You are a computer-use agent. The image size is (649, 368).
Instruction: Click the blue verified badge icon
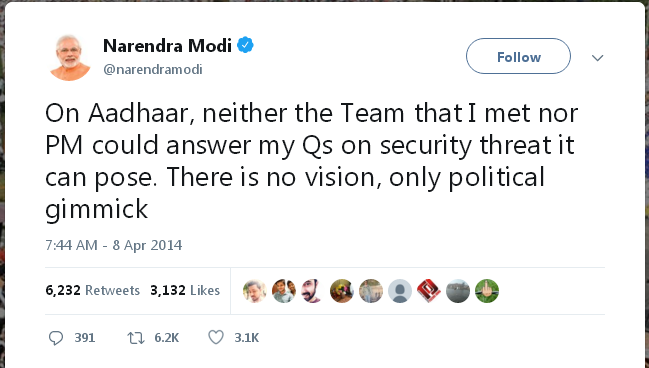click(x=245, y=45)
